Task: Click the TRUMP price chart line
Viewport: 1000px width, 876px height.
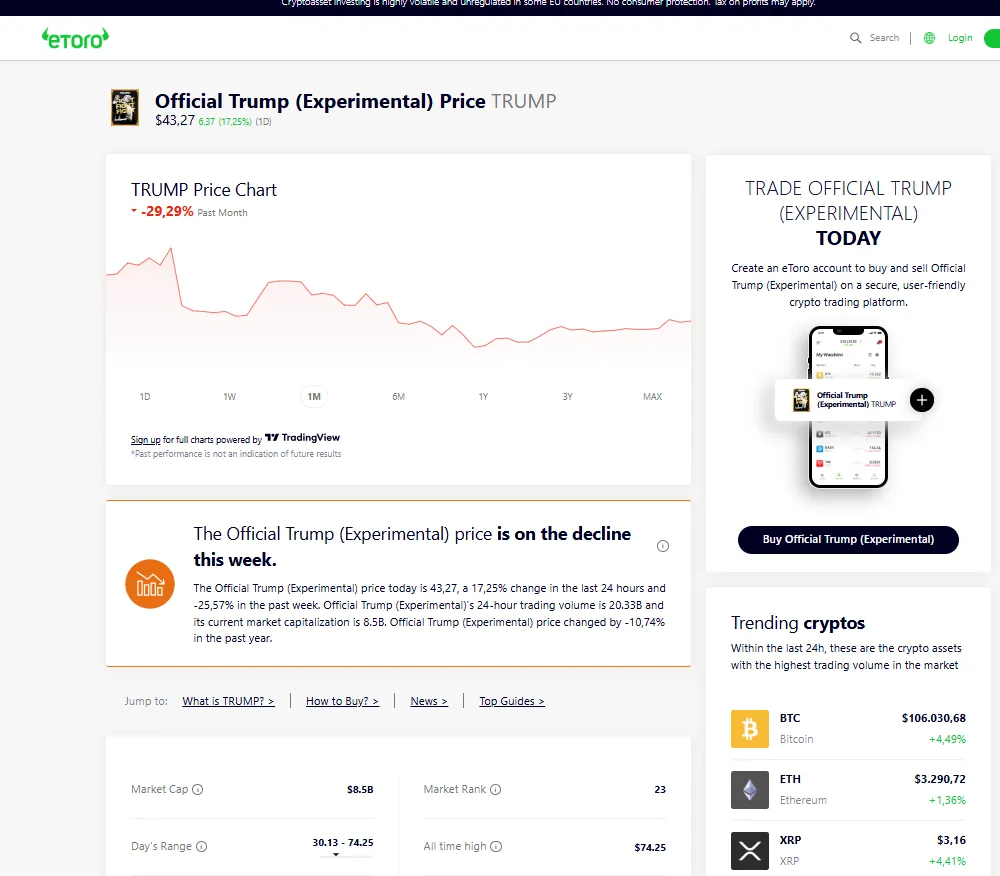Action: [x=399, y=300]
